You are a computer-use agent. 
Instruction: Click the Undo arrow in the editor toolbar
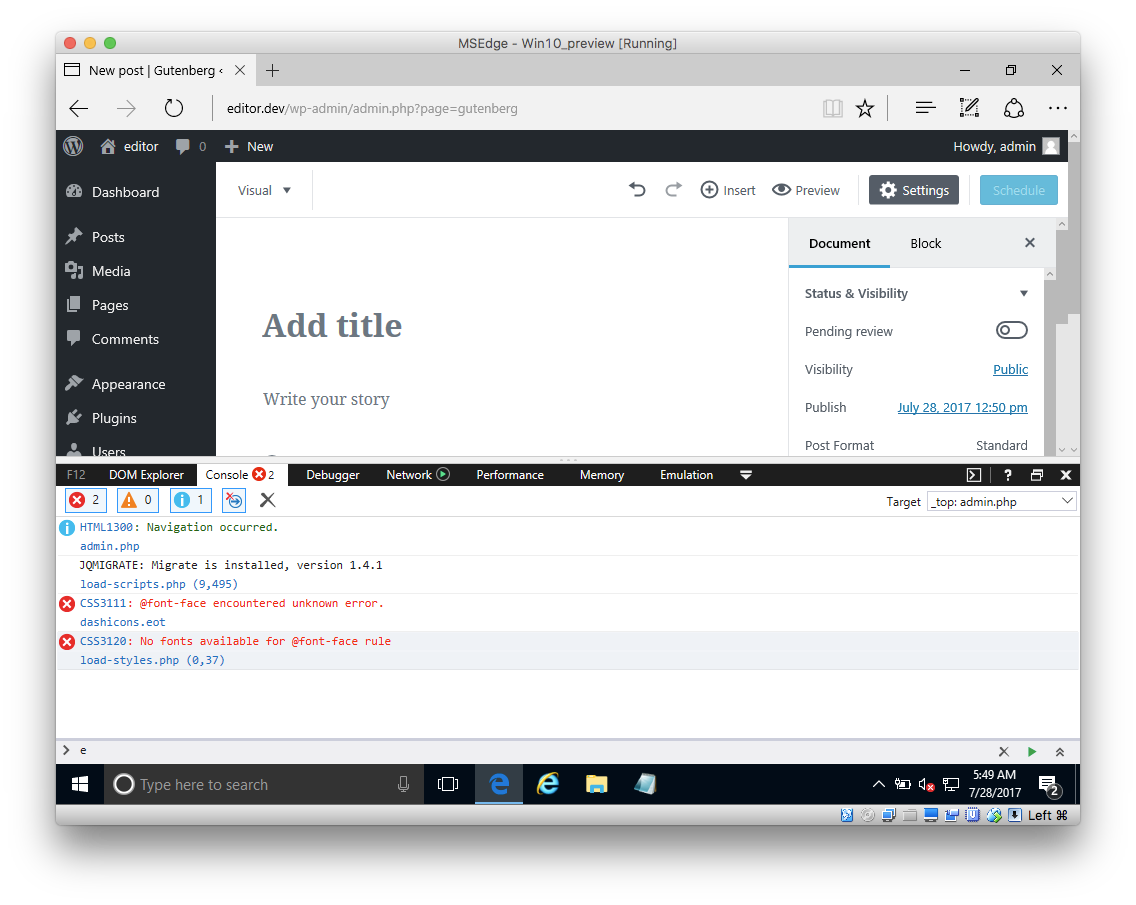coord(637,189)
